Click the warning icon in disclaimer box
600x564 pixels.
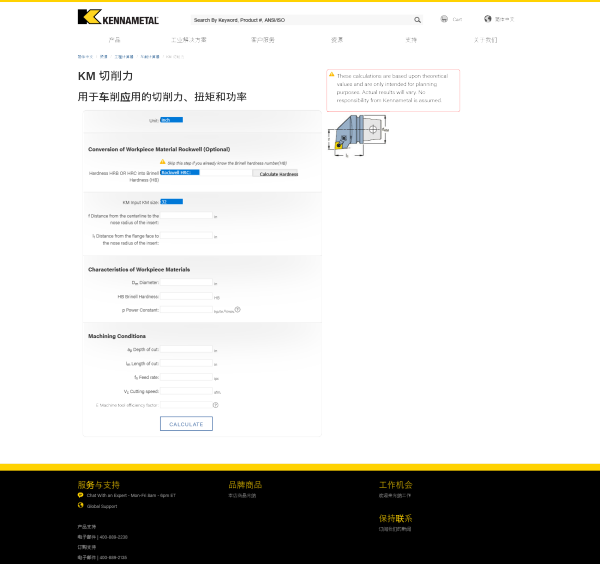point(332,75)
